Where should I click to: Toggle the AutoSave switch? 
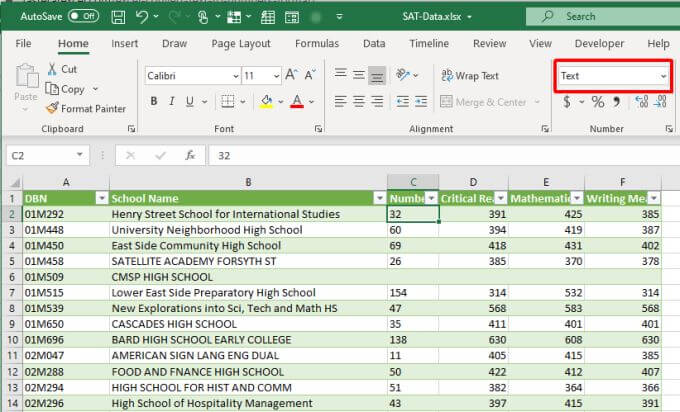tap(84, 16)
